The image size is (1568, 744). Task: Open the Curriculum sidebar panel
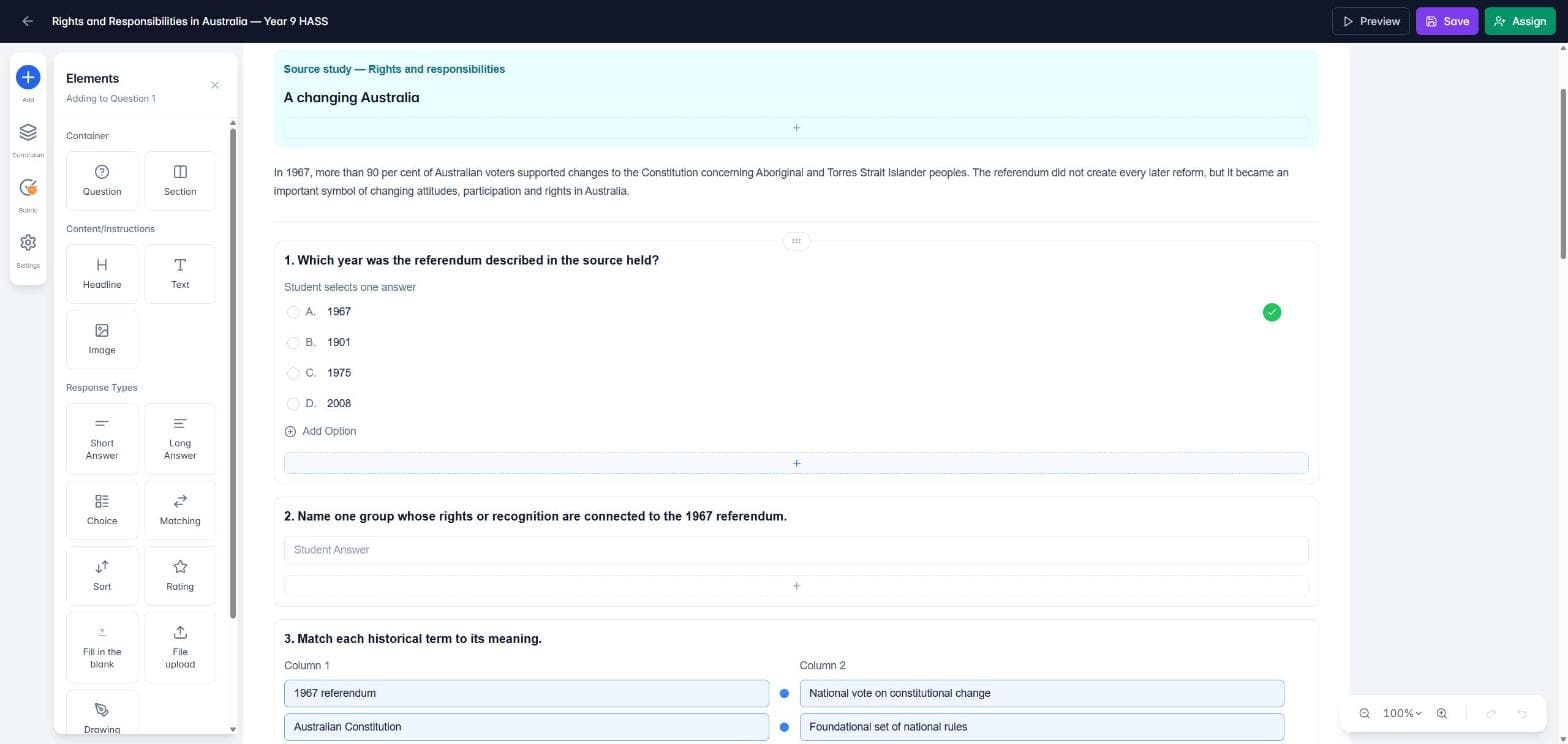pos(28,139)
